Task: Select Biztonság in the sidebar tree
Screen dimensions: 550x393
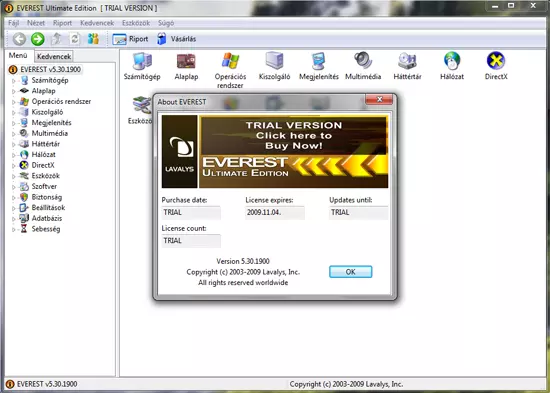Action: pyautogui.click(x=47, y=197)
